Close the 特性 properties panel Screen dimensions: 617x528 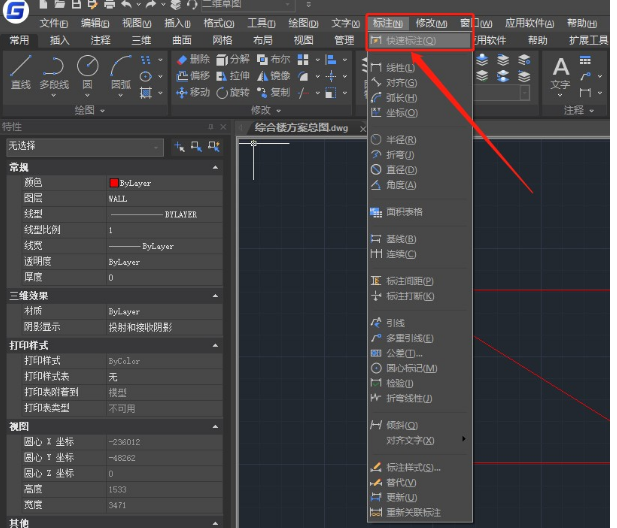(223, 127)
